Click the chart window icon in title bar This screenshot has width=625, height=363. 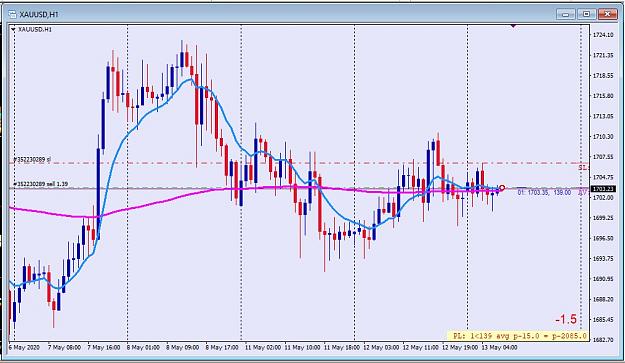pos(12,15)
